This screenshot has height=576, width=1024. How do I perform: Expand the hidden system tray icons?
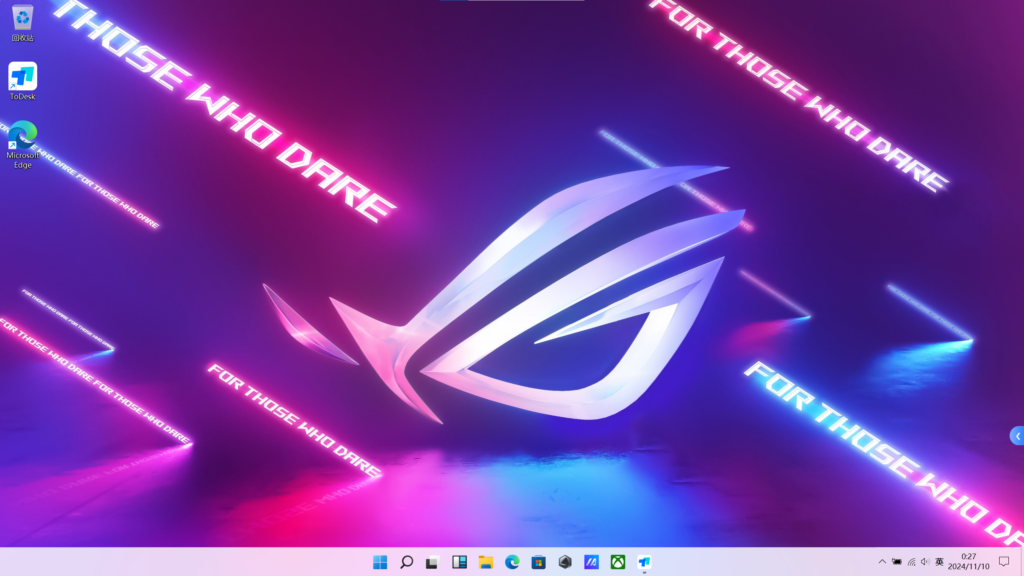pos(882,562)
